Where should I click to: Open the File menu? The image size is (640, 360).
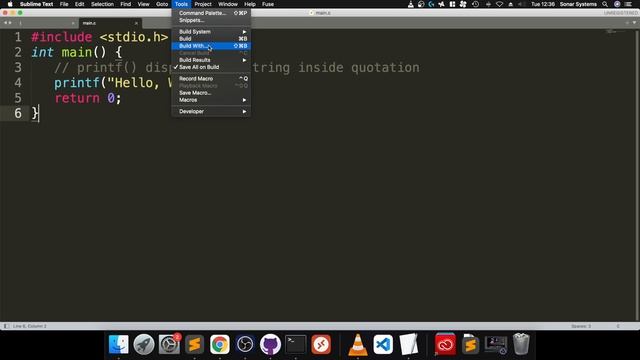tap(64, 4)
